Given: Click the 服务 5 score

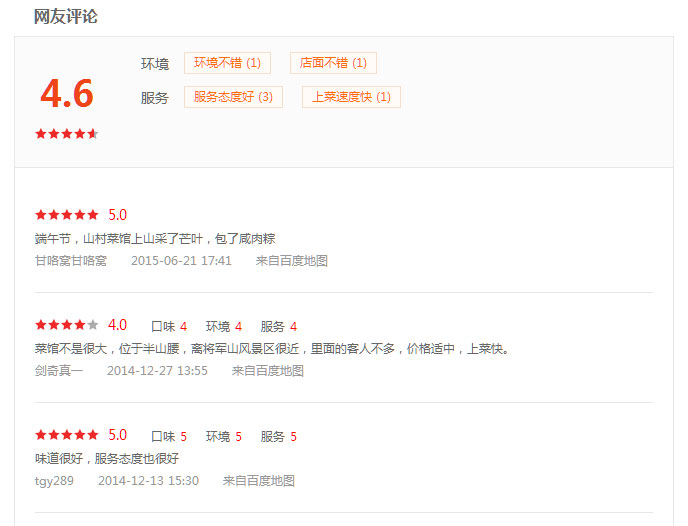Looking at the screenshot, I should 279,437.
